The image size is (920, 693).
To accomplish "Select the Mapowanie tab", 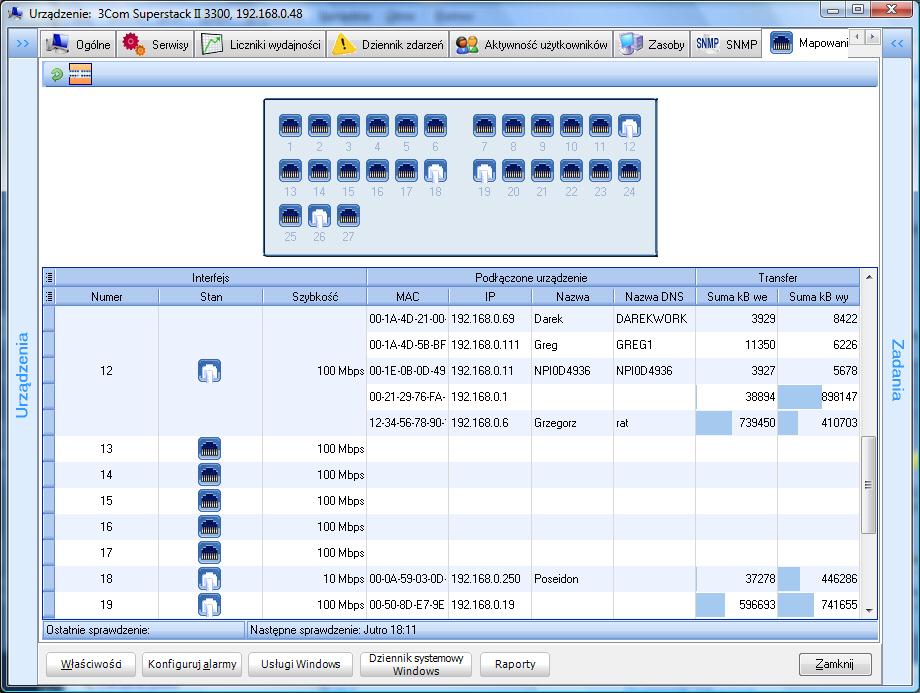I will click(808, 43).
